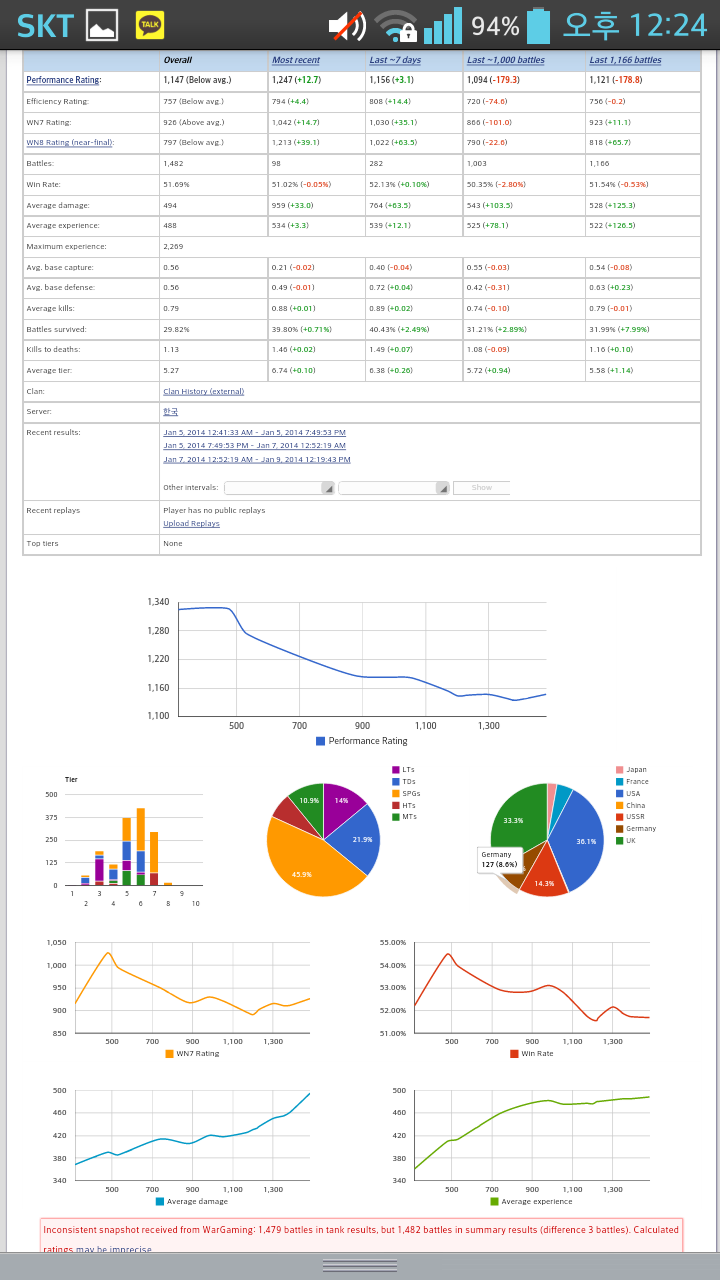720x1280 pixels.
Task: Tap the battery status icon
Action: click(x=539, y=26)
